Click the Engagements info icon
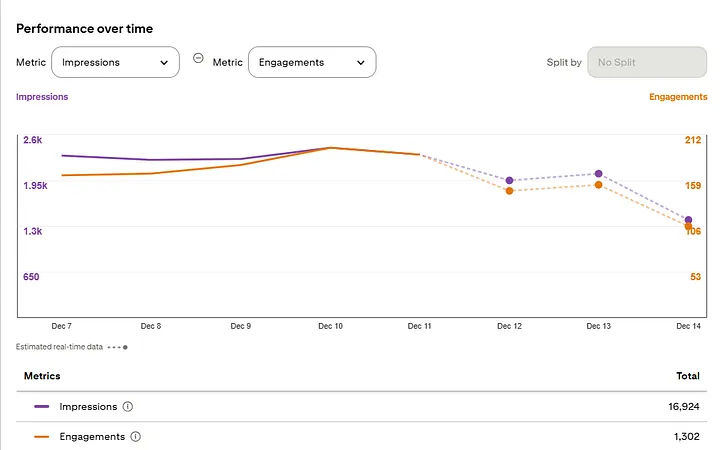 [136, 437]
